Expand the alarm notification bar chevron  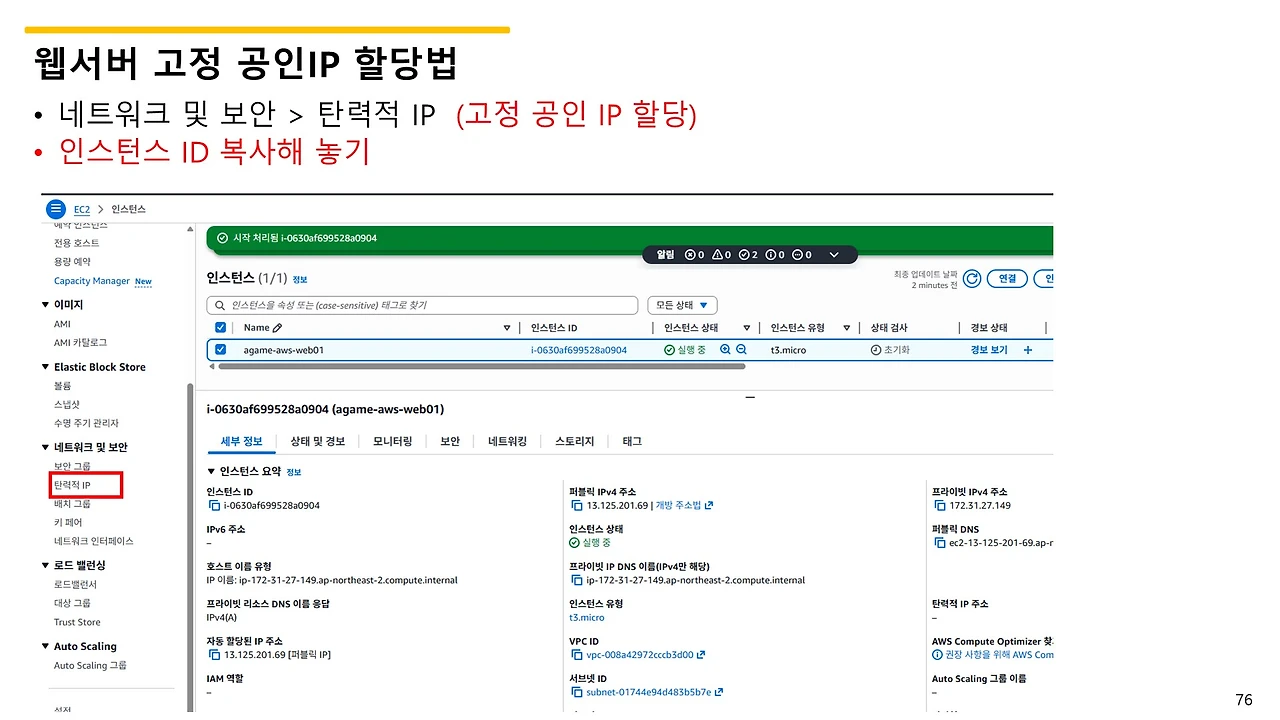point(834,254)
